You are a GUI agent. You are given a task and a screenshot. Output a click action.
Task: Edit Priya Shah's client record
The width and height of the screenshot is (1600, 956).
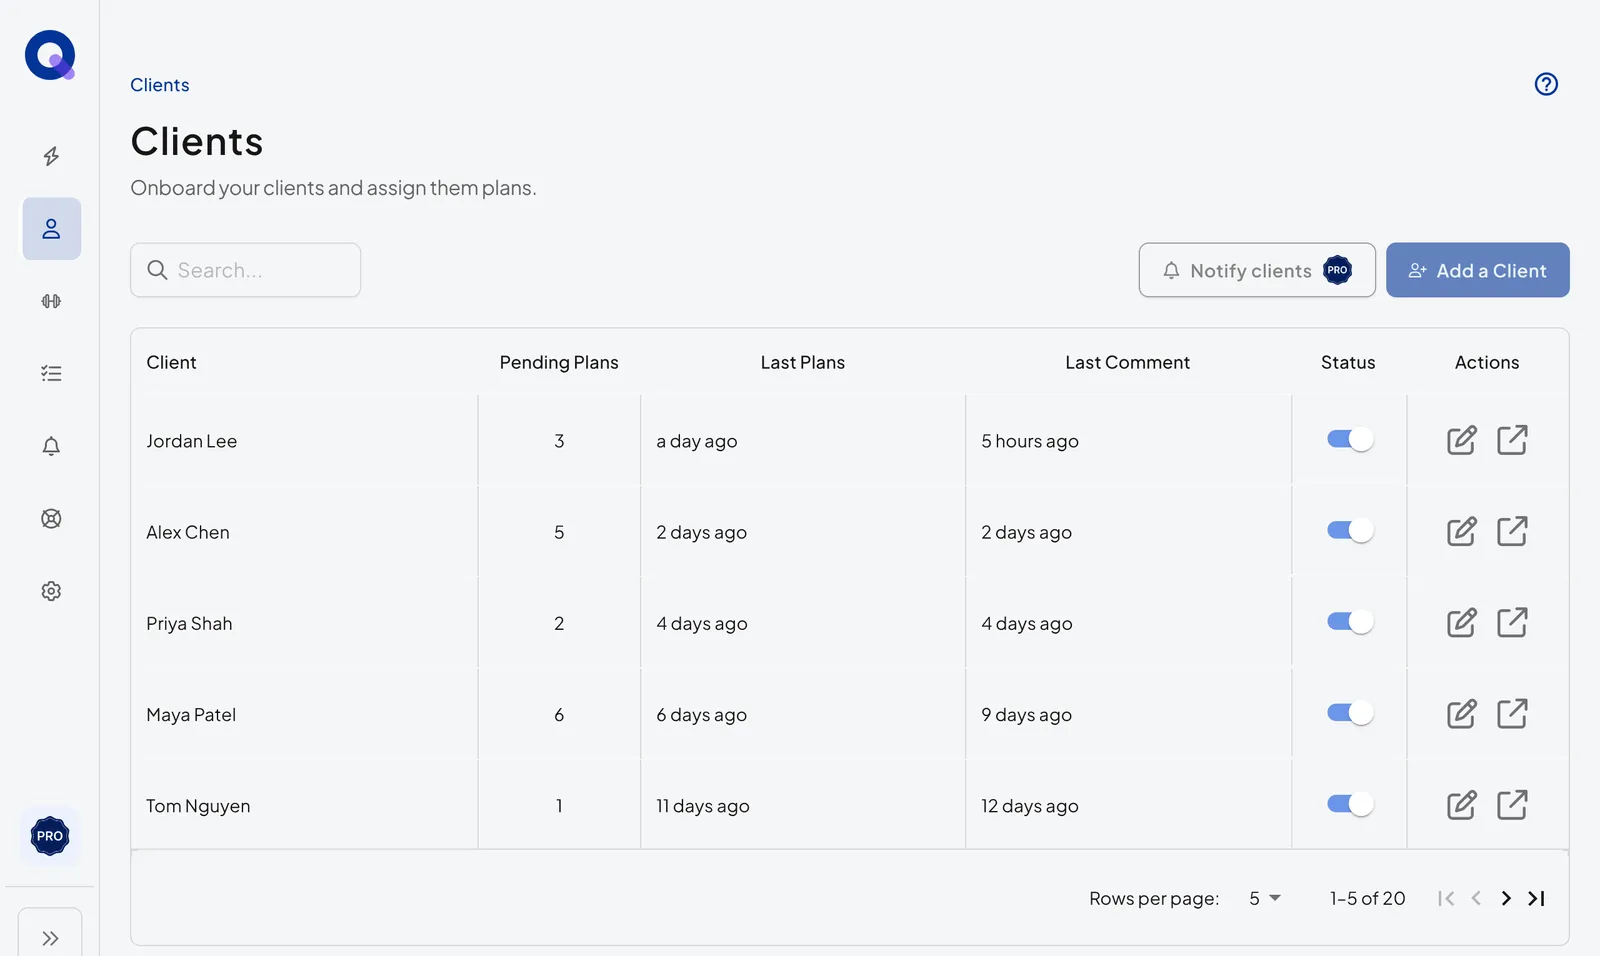tap(1461, 622)
